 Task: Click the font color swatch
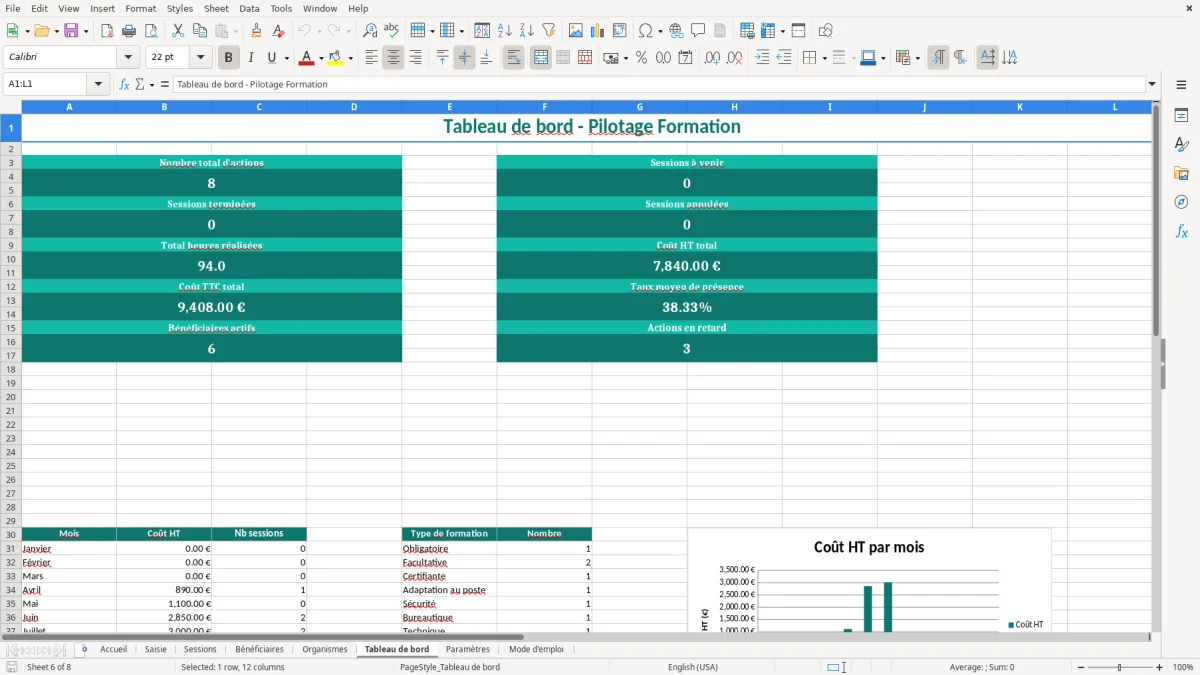click(x=307, y=58)
